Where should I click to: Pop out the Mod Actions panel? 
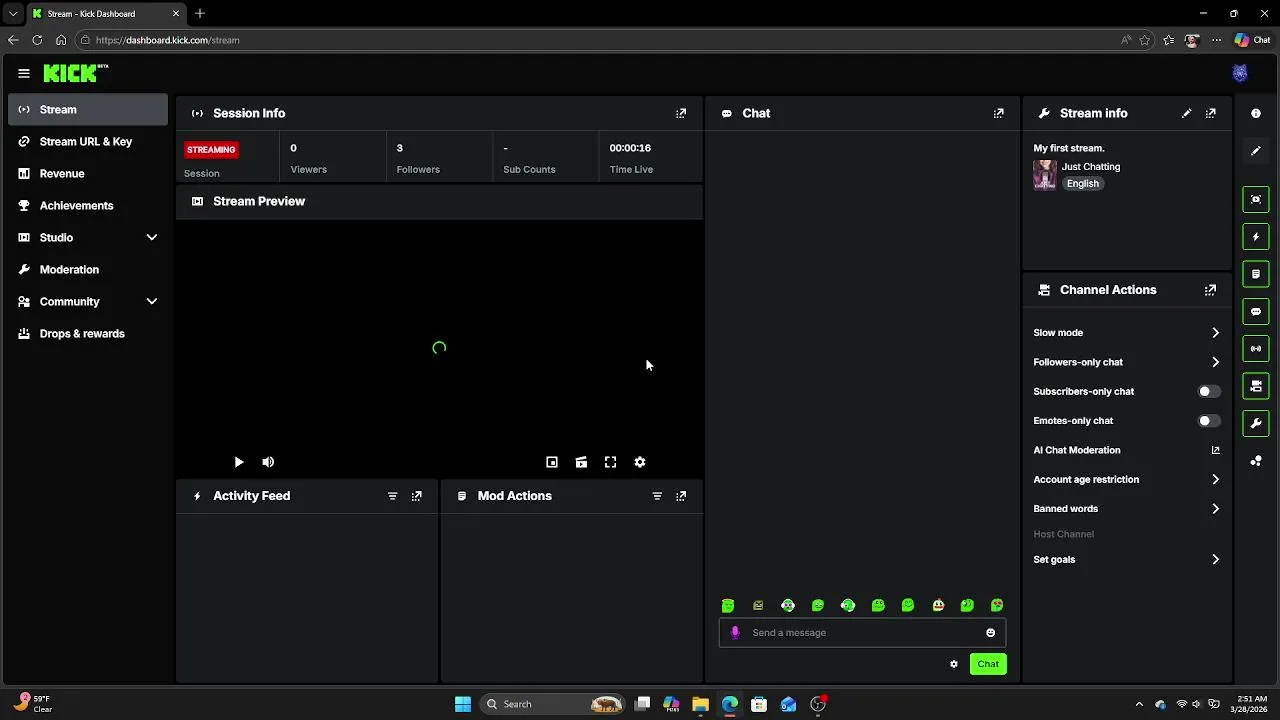pos(681,496)
